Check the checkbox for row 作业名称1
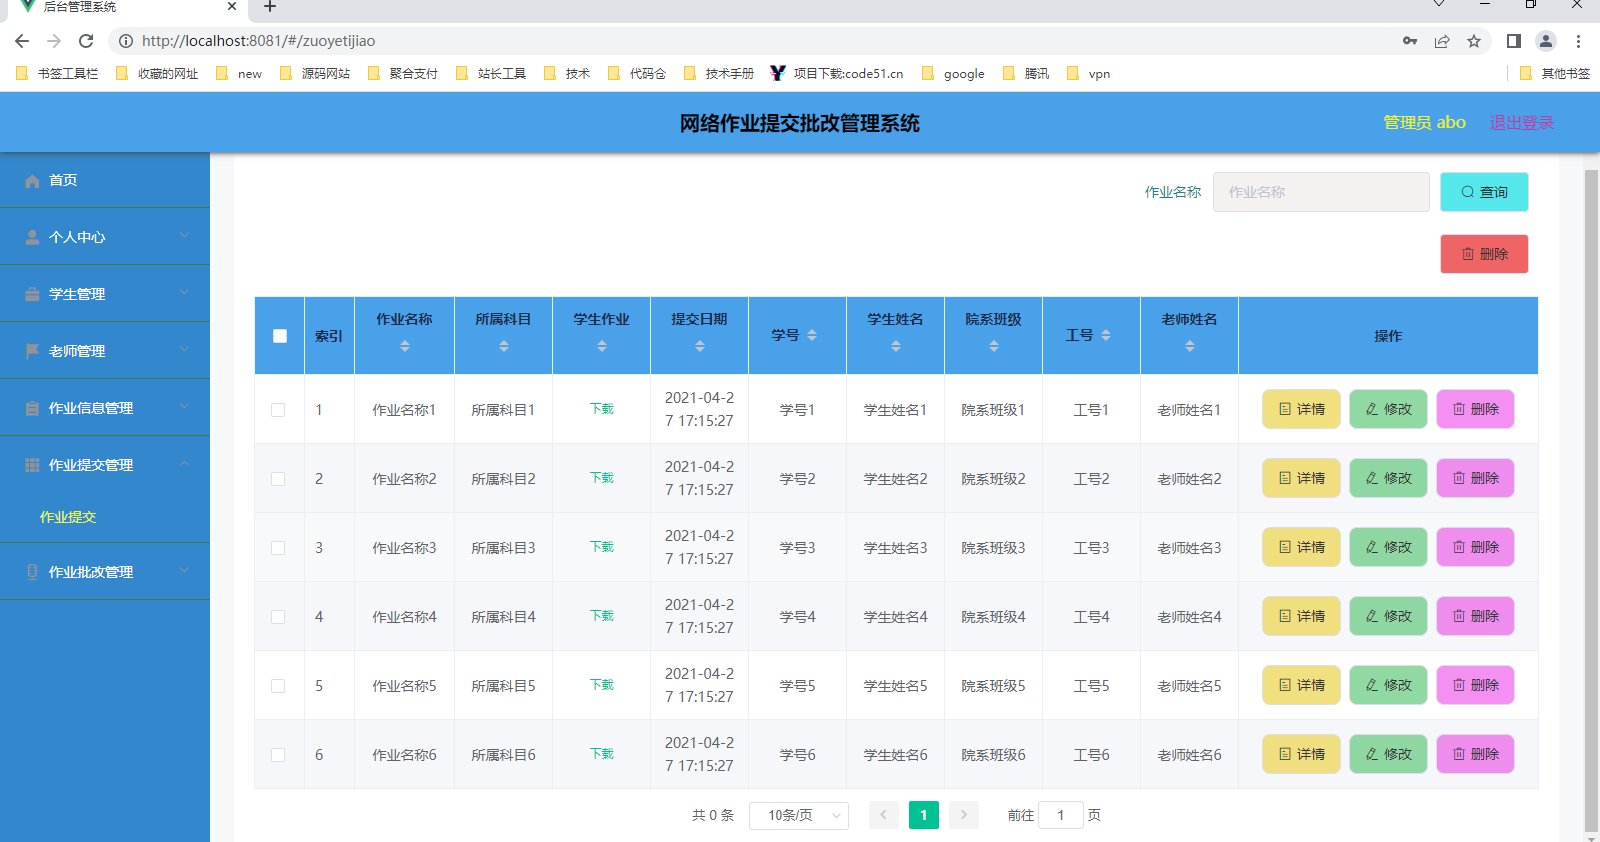 tap(278, 410)
